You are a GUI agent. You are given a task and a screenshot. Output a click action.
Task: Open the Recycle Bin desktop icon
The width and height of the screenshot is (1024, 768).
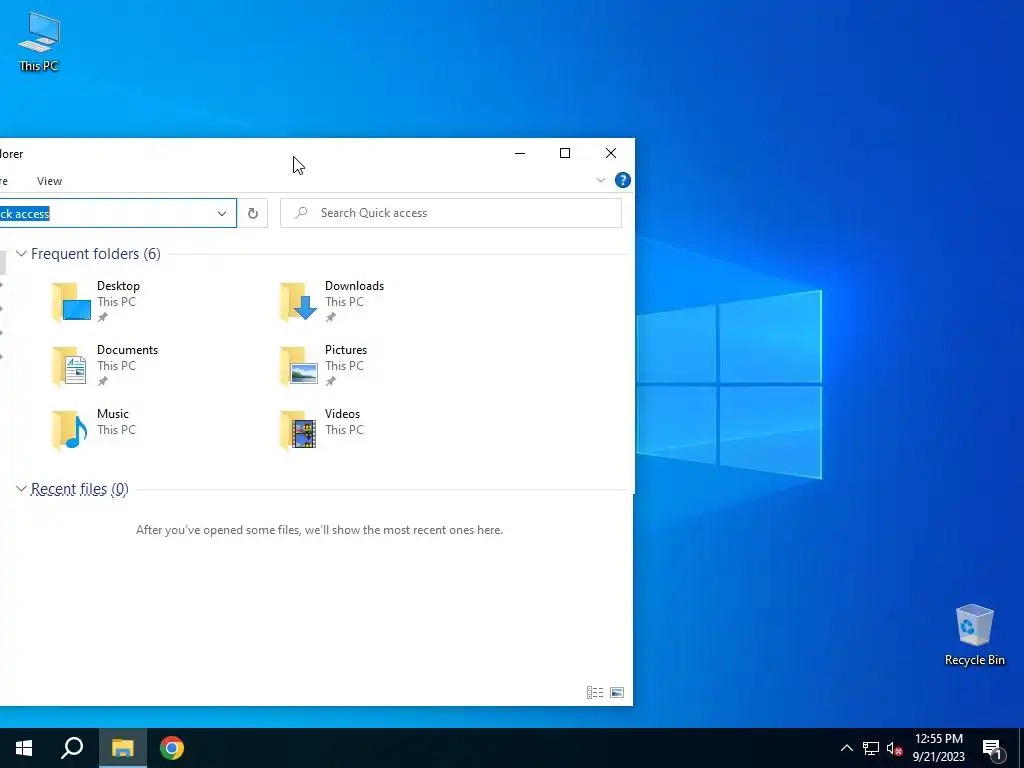[x=974, y=635]
